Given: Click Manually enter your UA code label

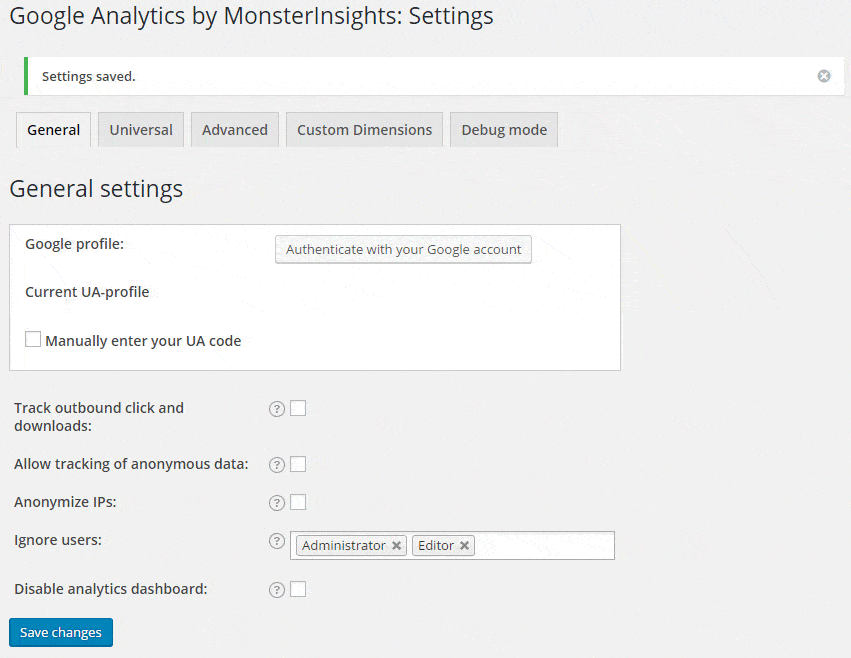Looking at the screenshot, I should click(143, 341).
